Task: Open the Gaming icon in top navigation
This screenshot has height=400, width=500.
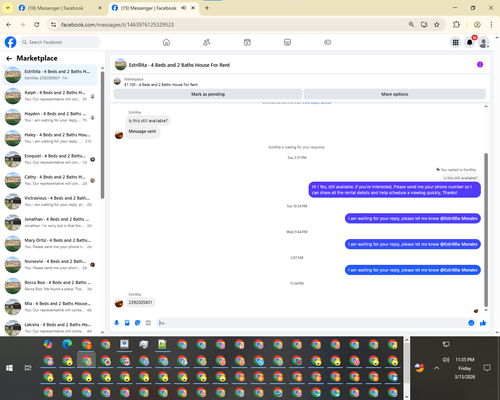Action: (x=328, y=42)
